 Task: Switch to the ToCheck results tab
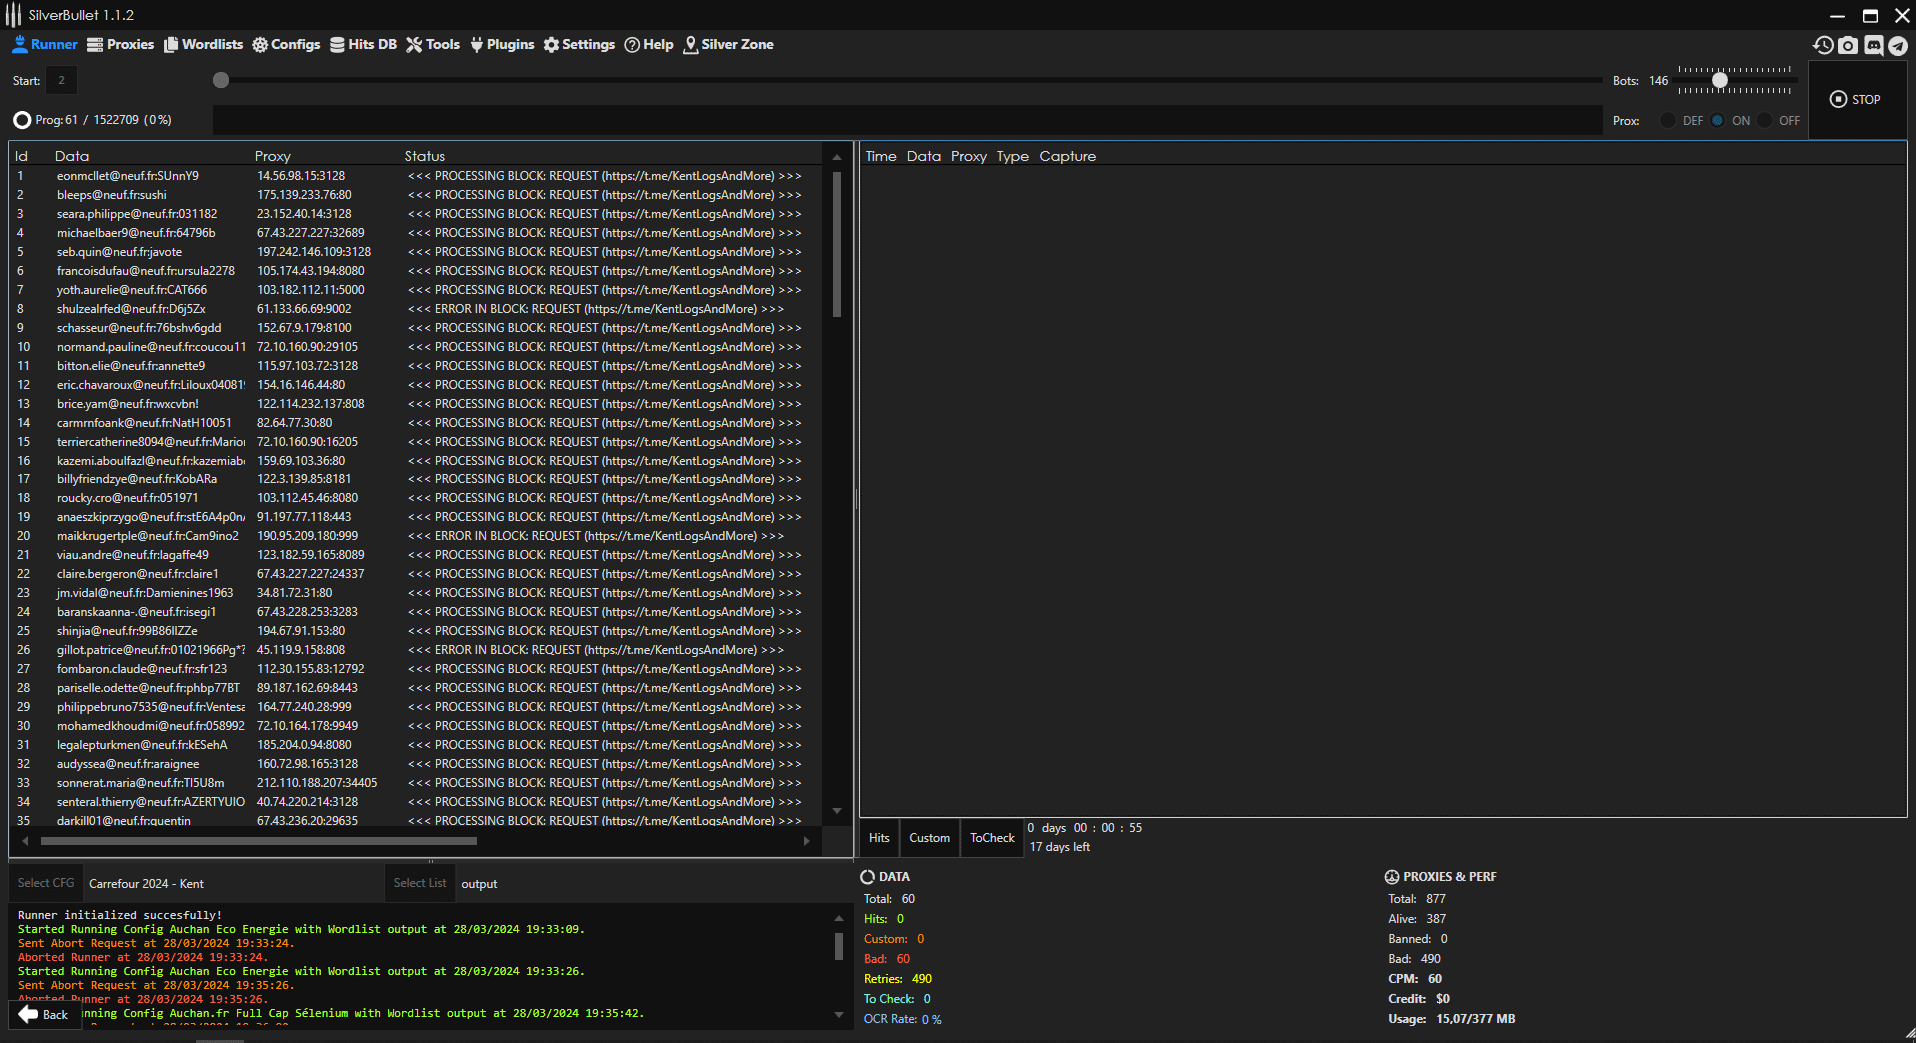click(992, 838)
